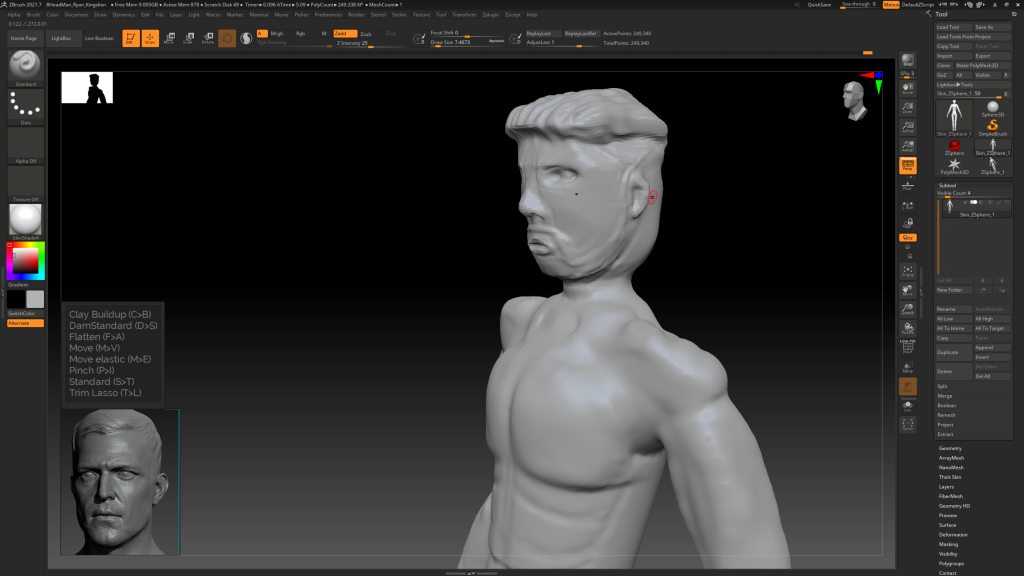
Task: Select the Scale transform tool
Action: pos(188,39)
